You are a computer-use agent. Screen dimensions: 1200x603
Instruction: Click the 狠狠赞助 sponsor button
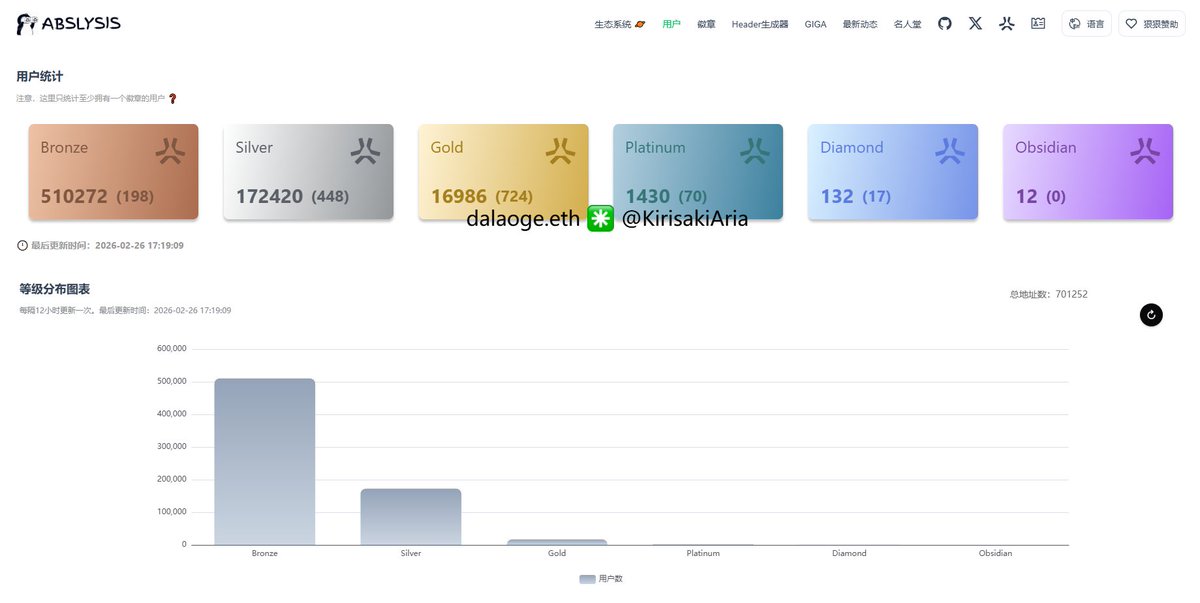click(1151, 23)
